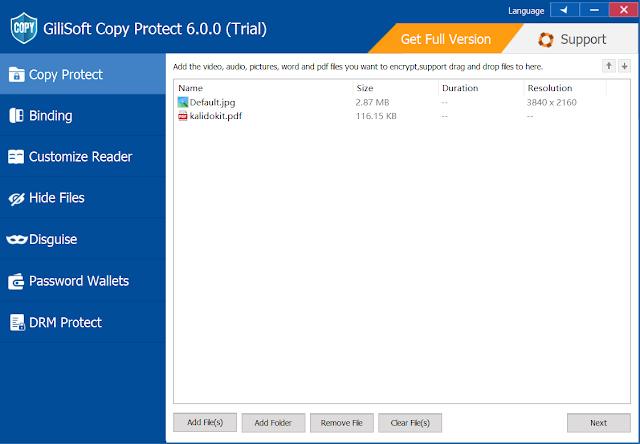Open Password Wallets section

[83, 281]
